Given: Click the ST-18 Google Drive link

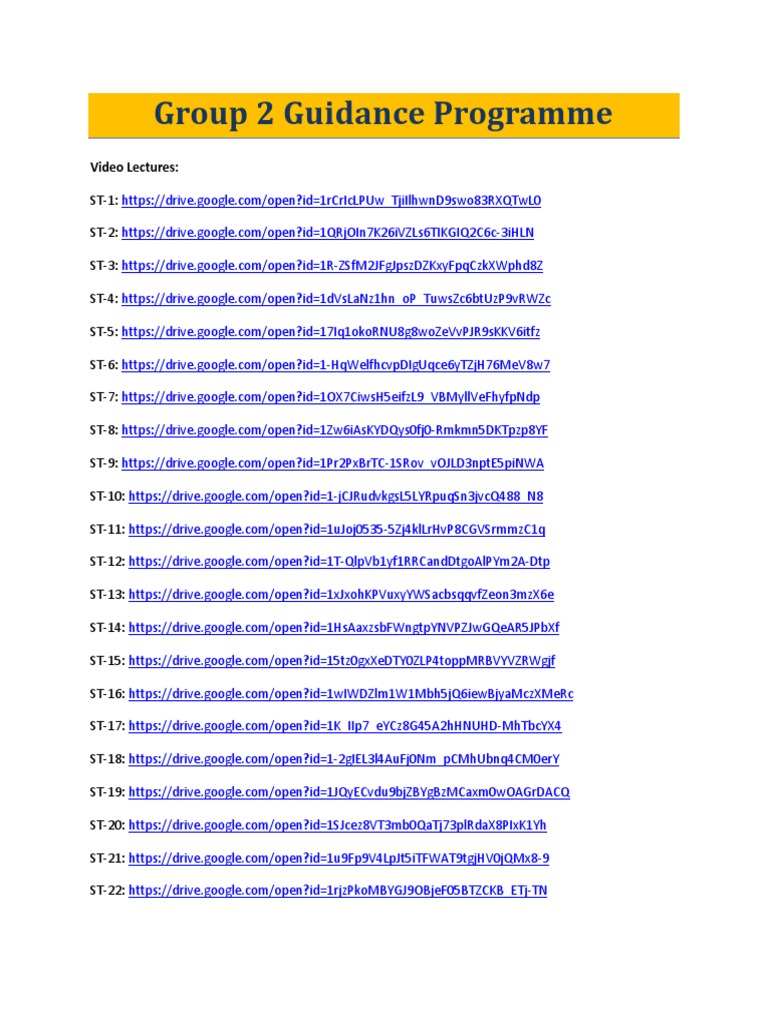Looking at the screenshot, I should click(x=344, y=760).
